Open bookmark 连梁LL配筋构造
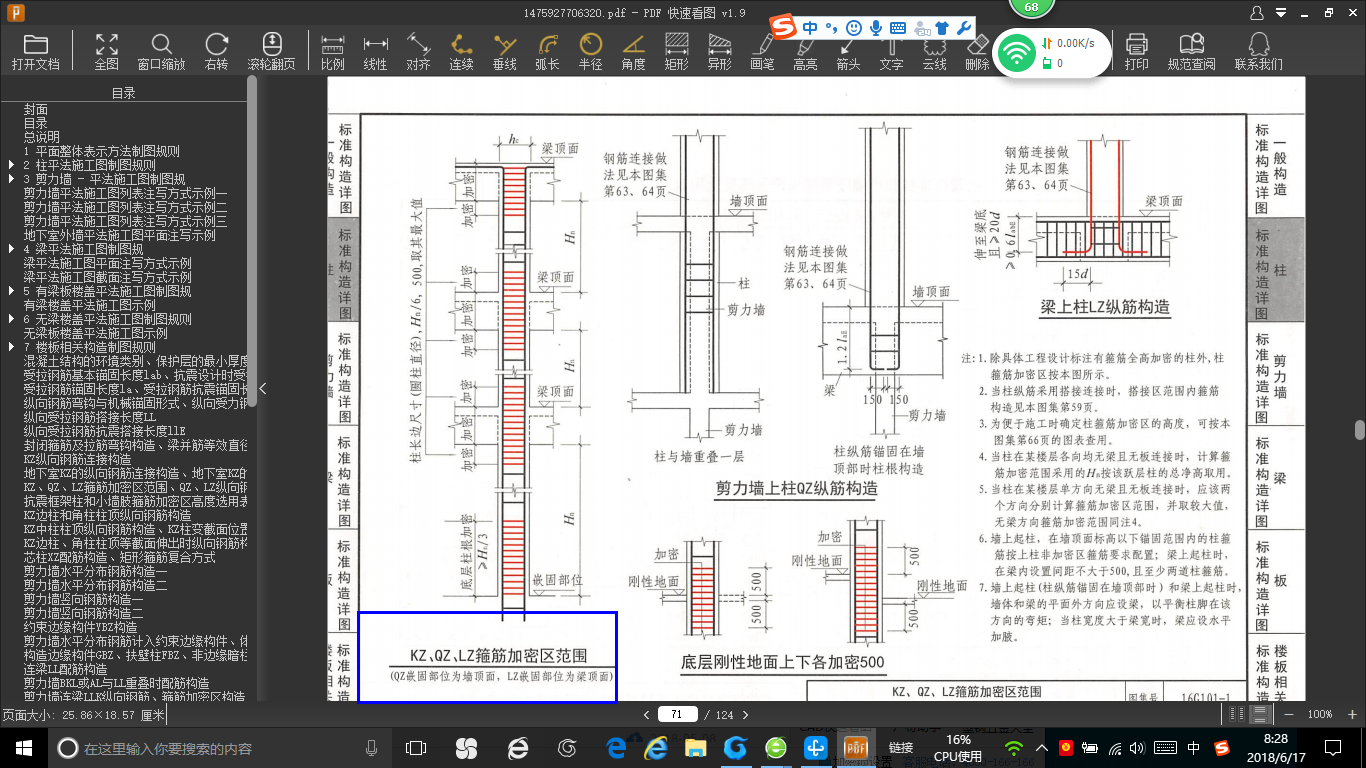The image size is (1366, 768). pyautogui.click(x=66, y=669)
